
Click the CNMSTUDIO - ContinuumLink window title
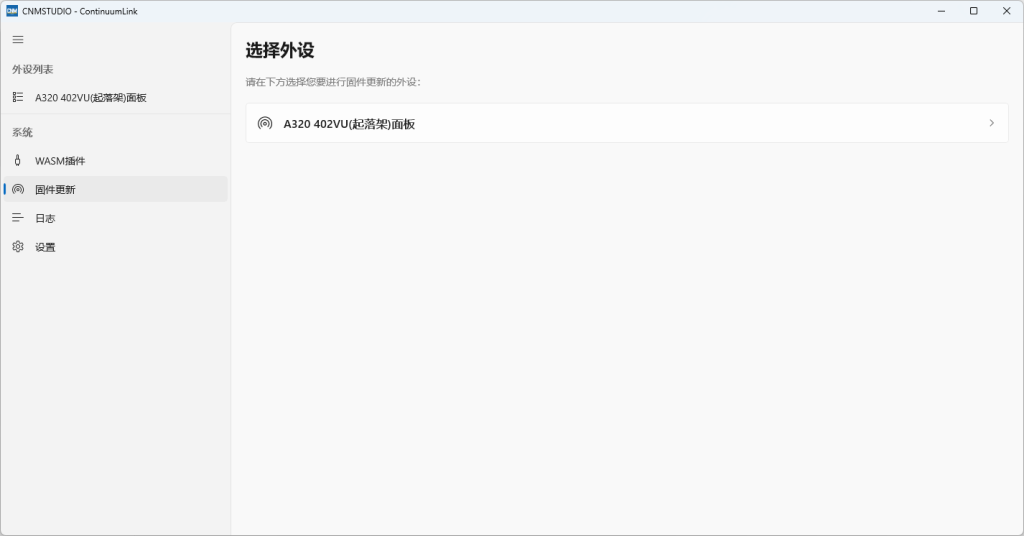[x=80, y=11]
